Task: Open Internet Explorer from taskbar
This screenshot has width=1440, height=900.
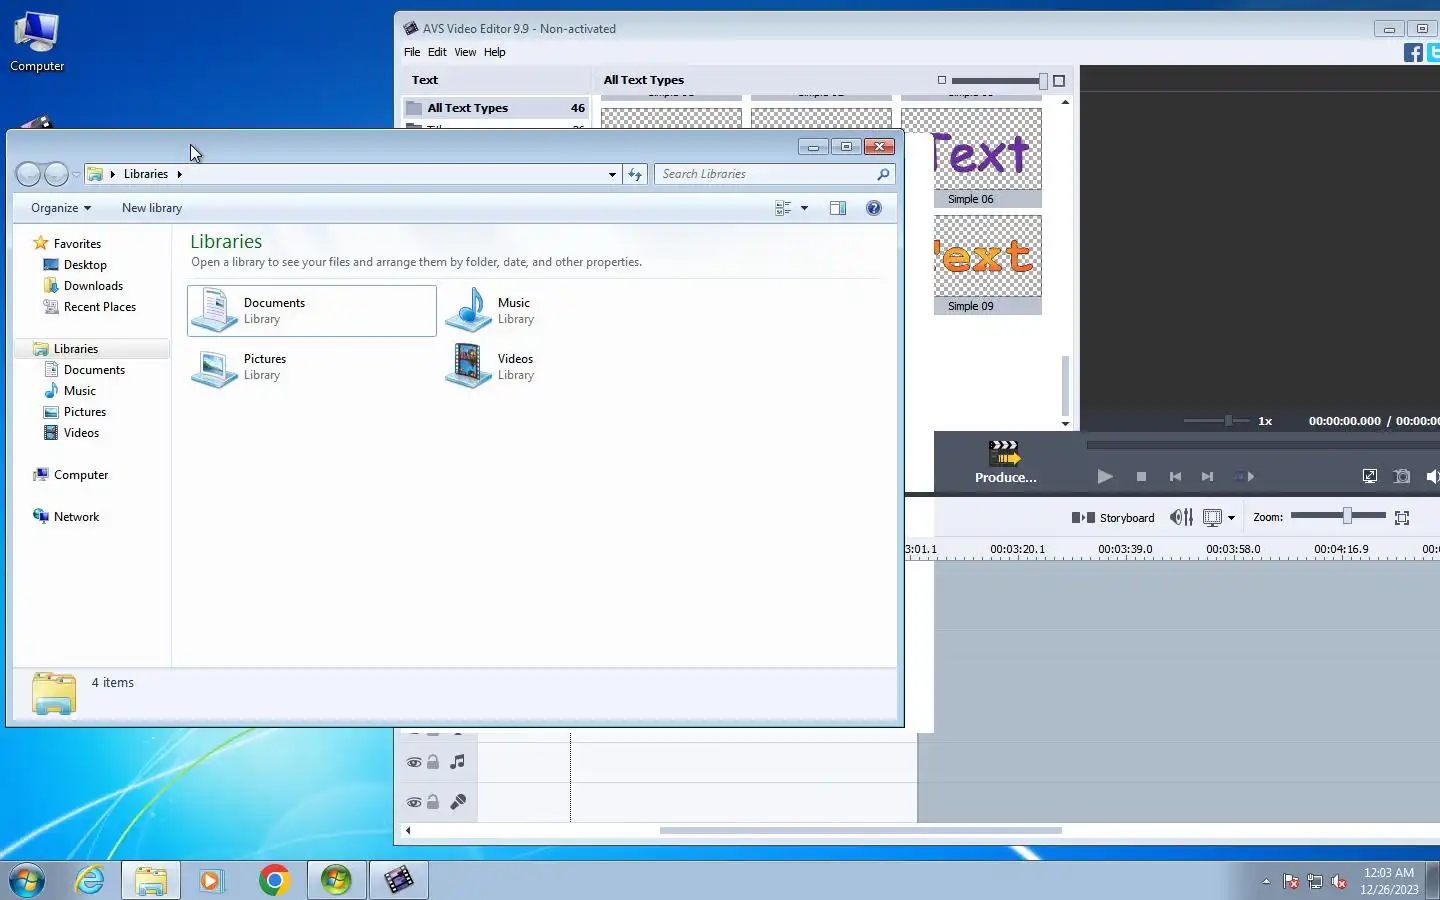Action: click(x=90, y=880)
